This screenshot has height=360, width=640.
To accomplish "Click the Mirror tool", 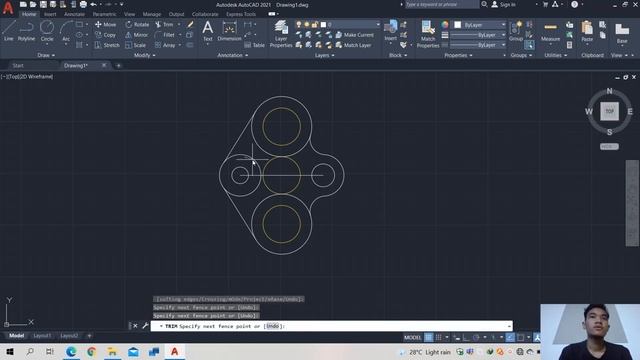I will [x=136, y=35].
